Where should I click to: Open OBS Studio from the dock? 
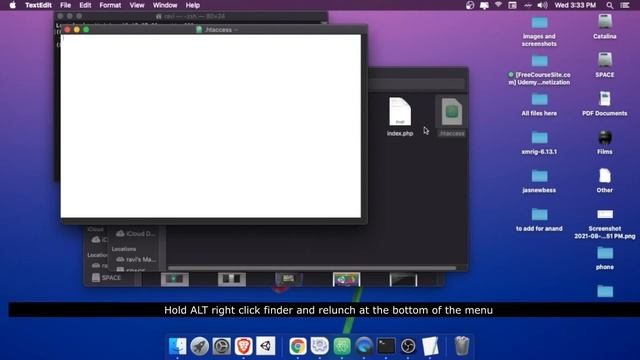pyautogui.click(x=408, y=346)
